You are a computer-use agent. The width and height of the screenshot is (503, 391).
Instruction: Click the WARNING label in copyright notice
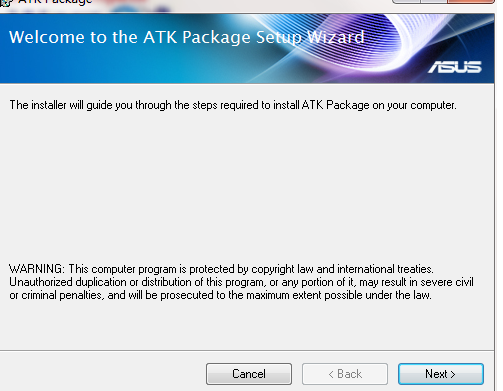pyautogui.click(x=37, y=269)
